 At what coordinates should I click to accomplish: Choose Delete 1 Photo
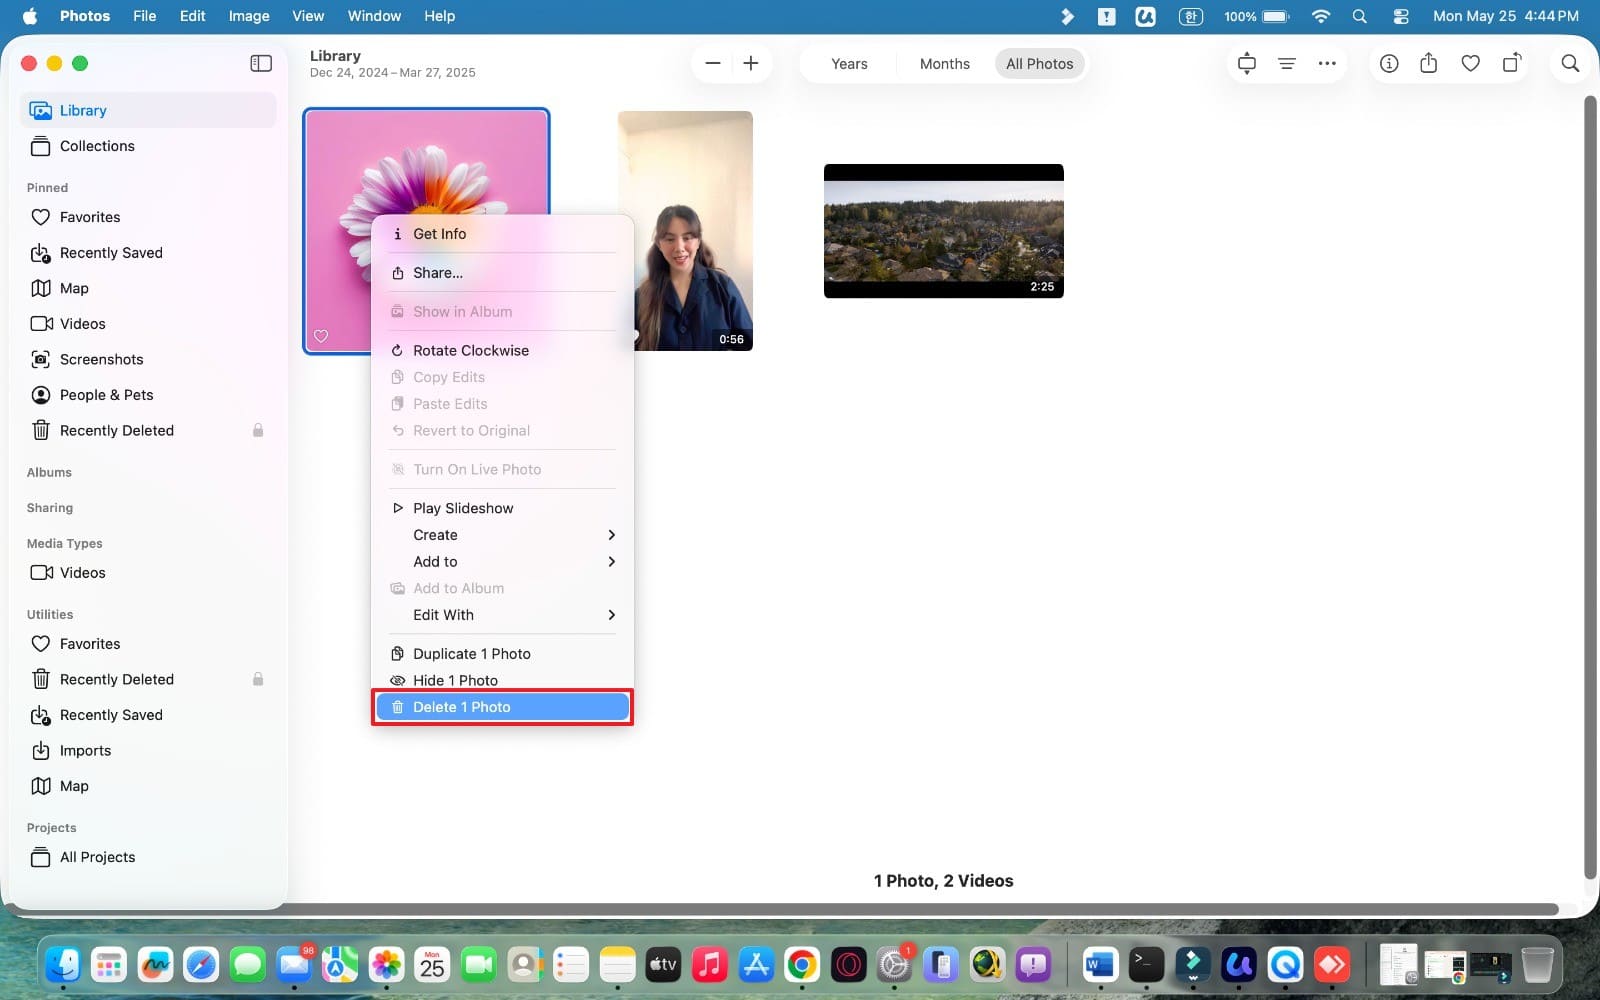(x=502, y=707)
